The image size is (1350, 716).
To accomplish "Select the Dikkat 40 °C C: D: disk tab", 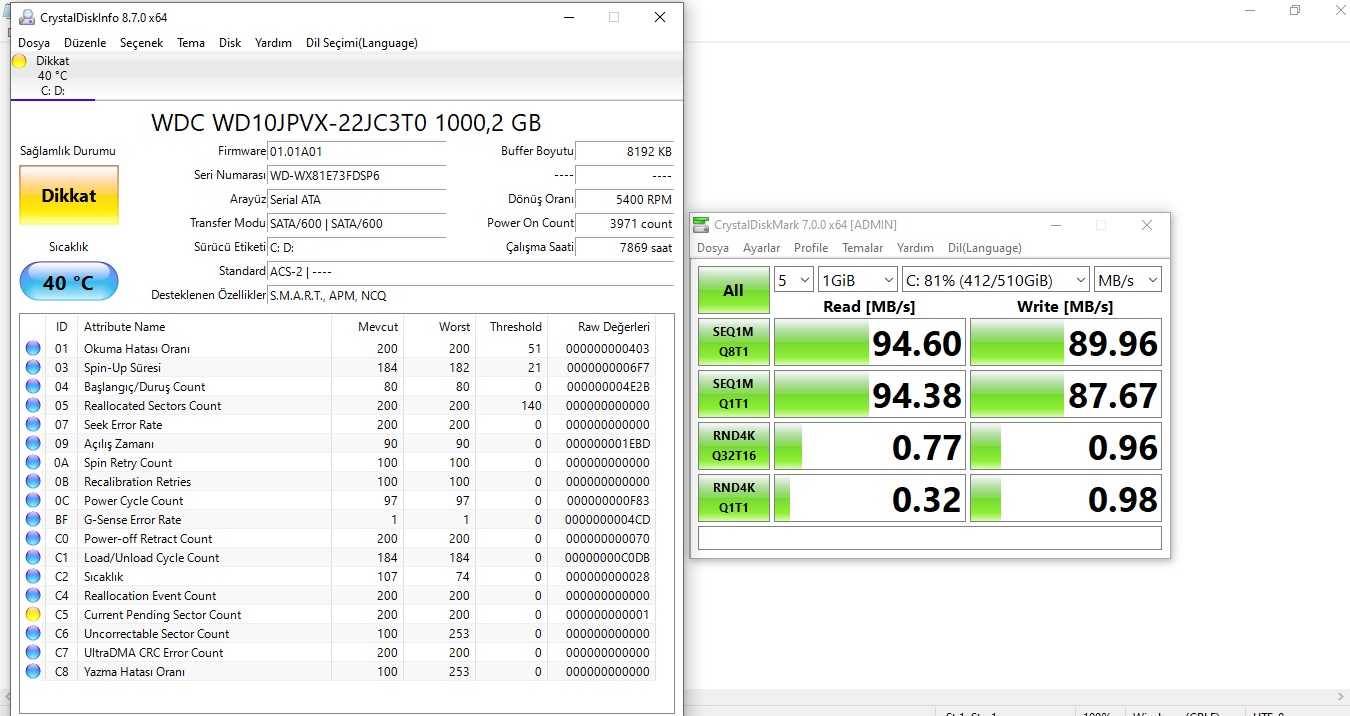I will tap(53, 76).
